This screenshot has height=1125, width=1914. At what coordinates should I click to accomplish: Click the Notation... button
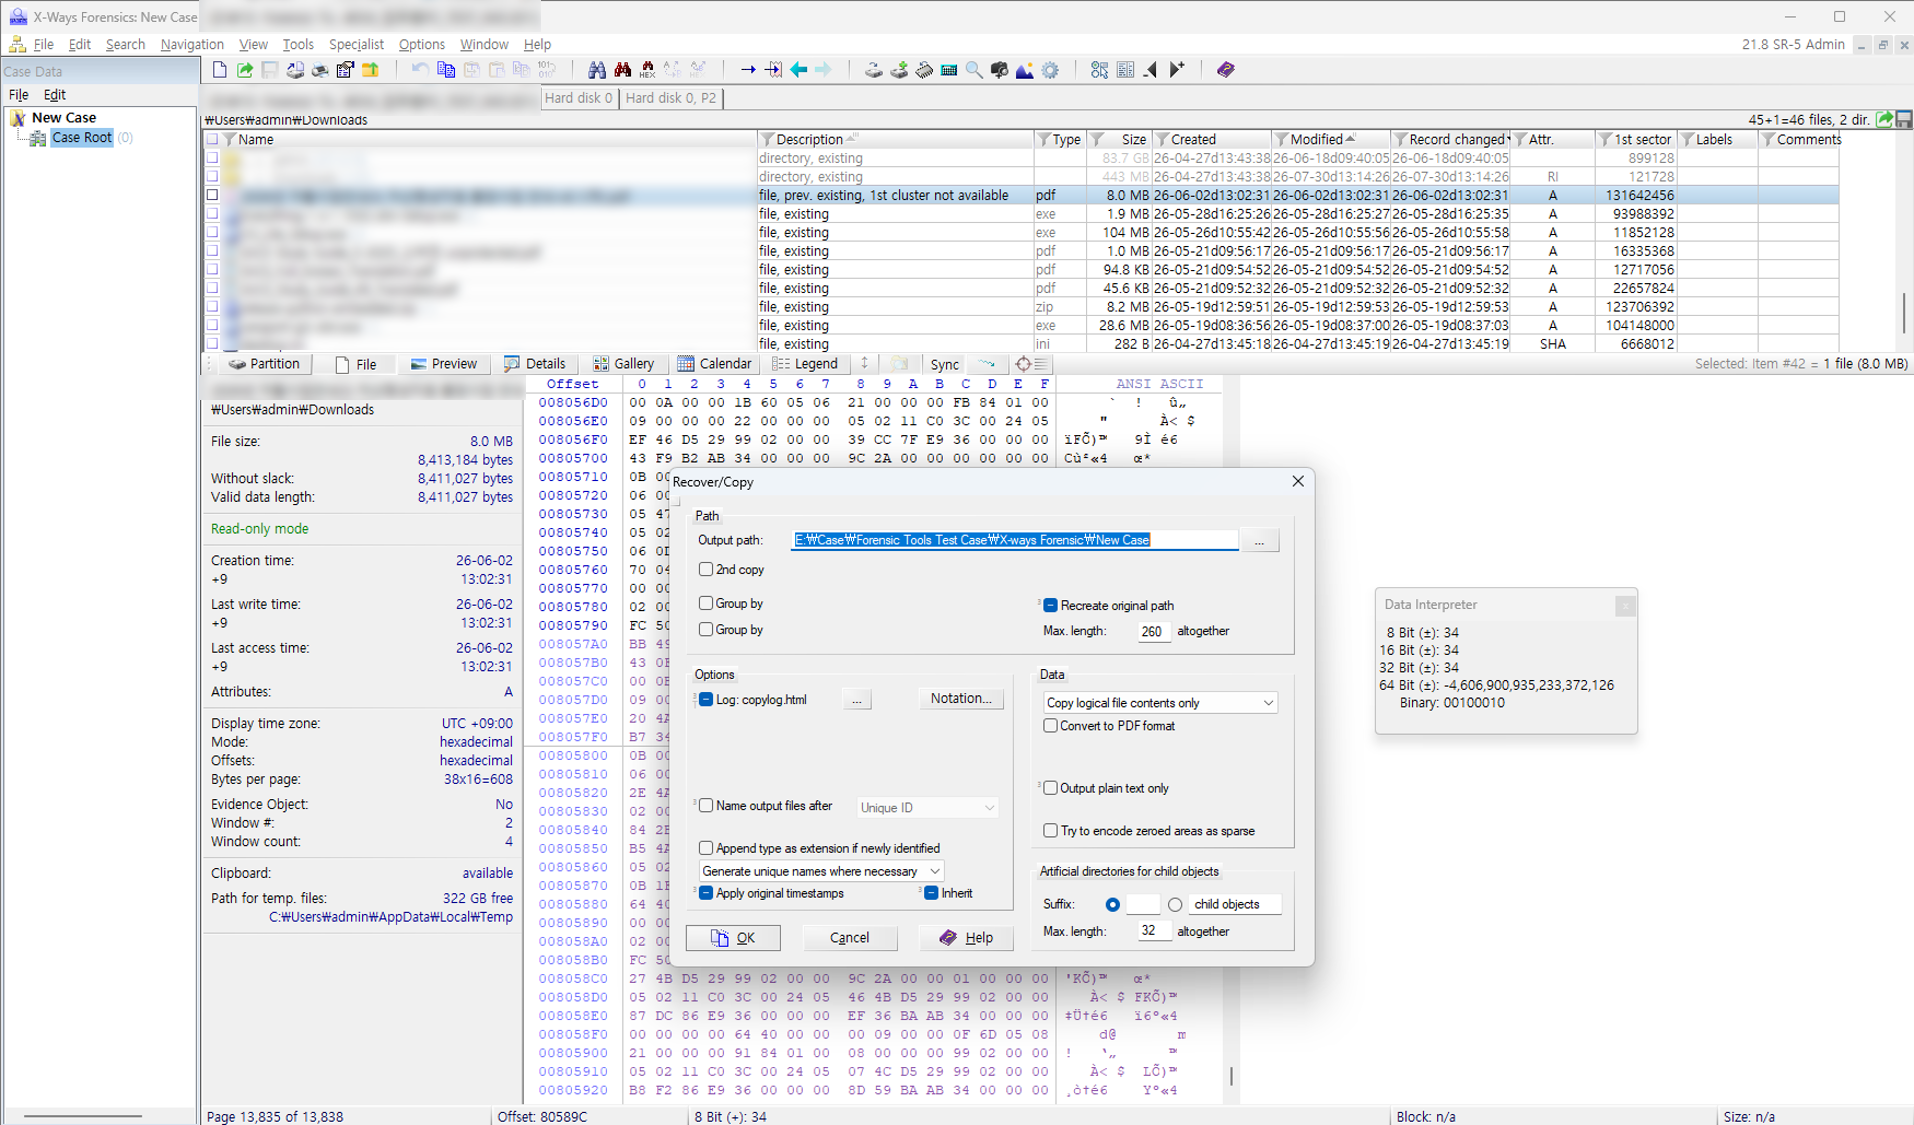(961, 698)
